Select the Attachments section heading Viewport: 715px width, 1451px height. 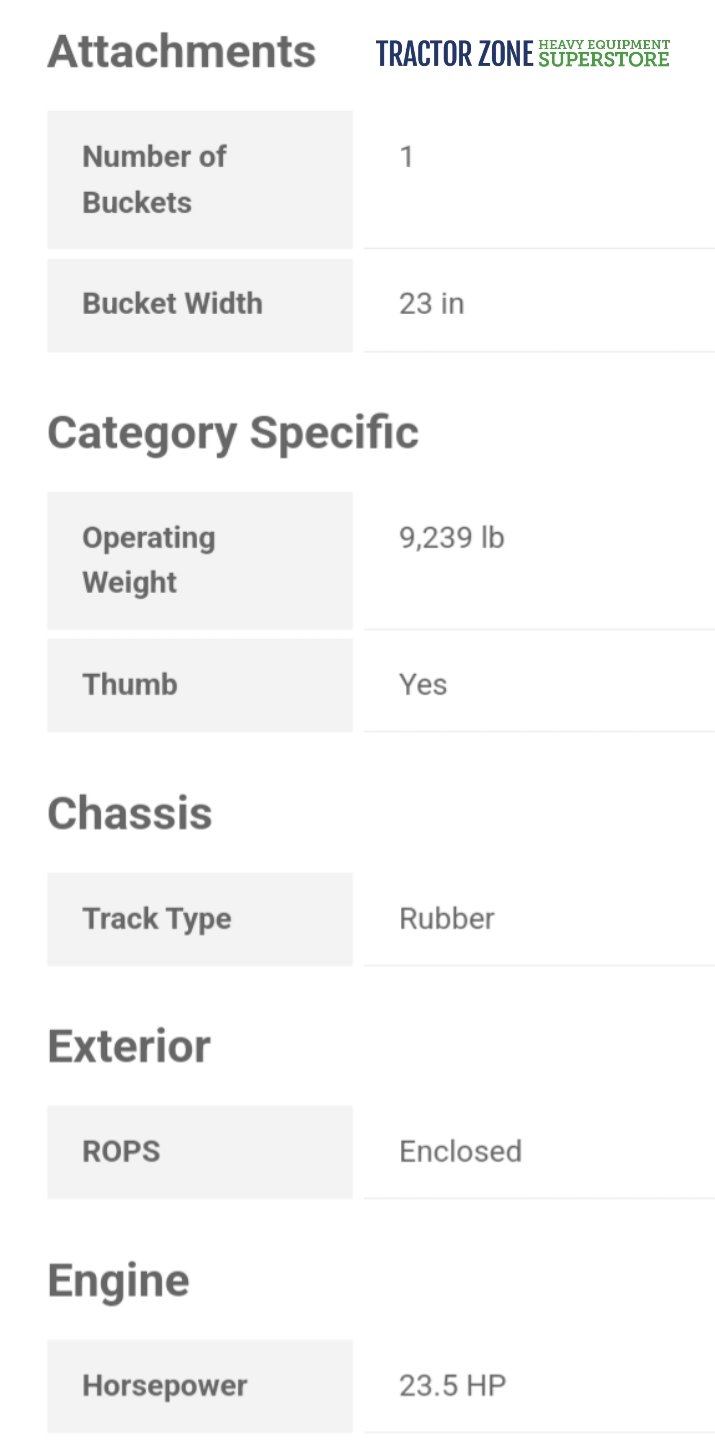coord(182,52)
